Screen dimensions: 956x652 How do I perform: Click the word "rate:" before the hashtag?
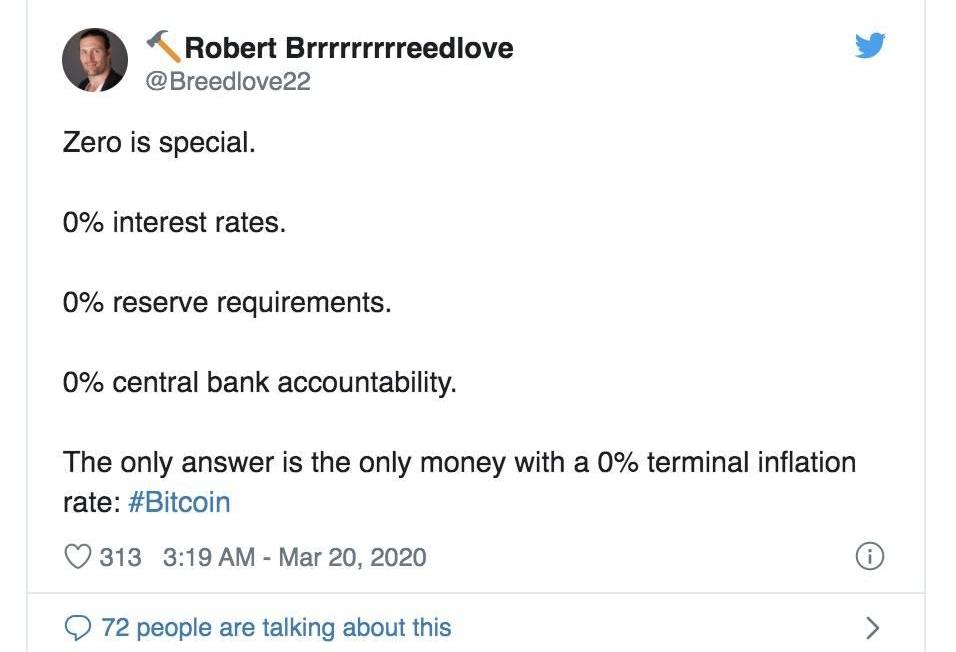point(92,501)
